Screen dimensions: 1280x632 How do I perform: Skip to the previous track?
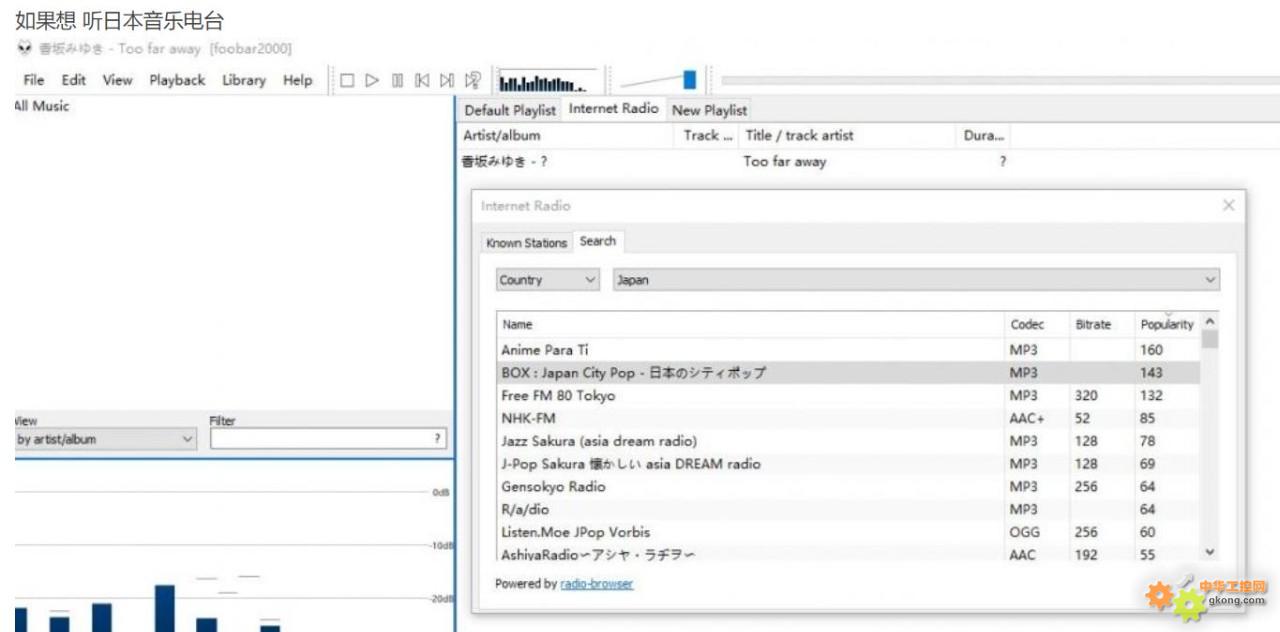pos(422,81)
